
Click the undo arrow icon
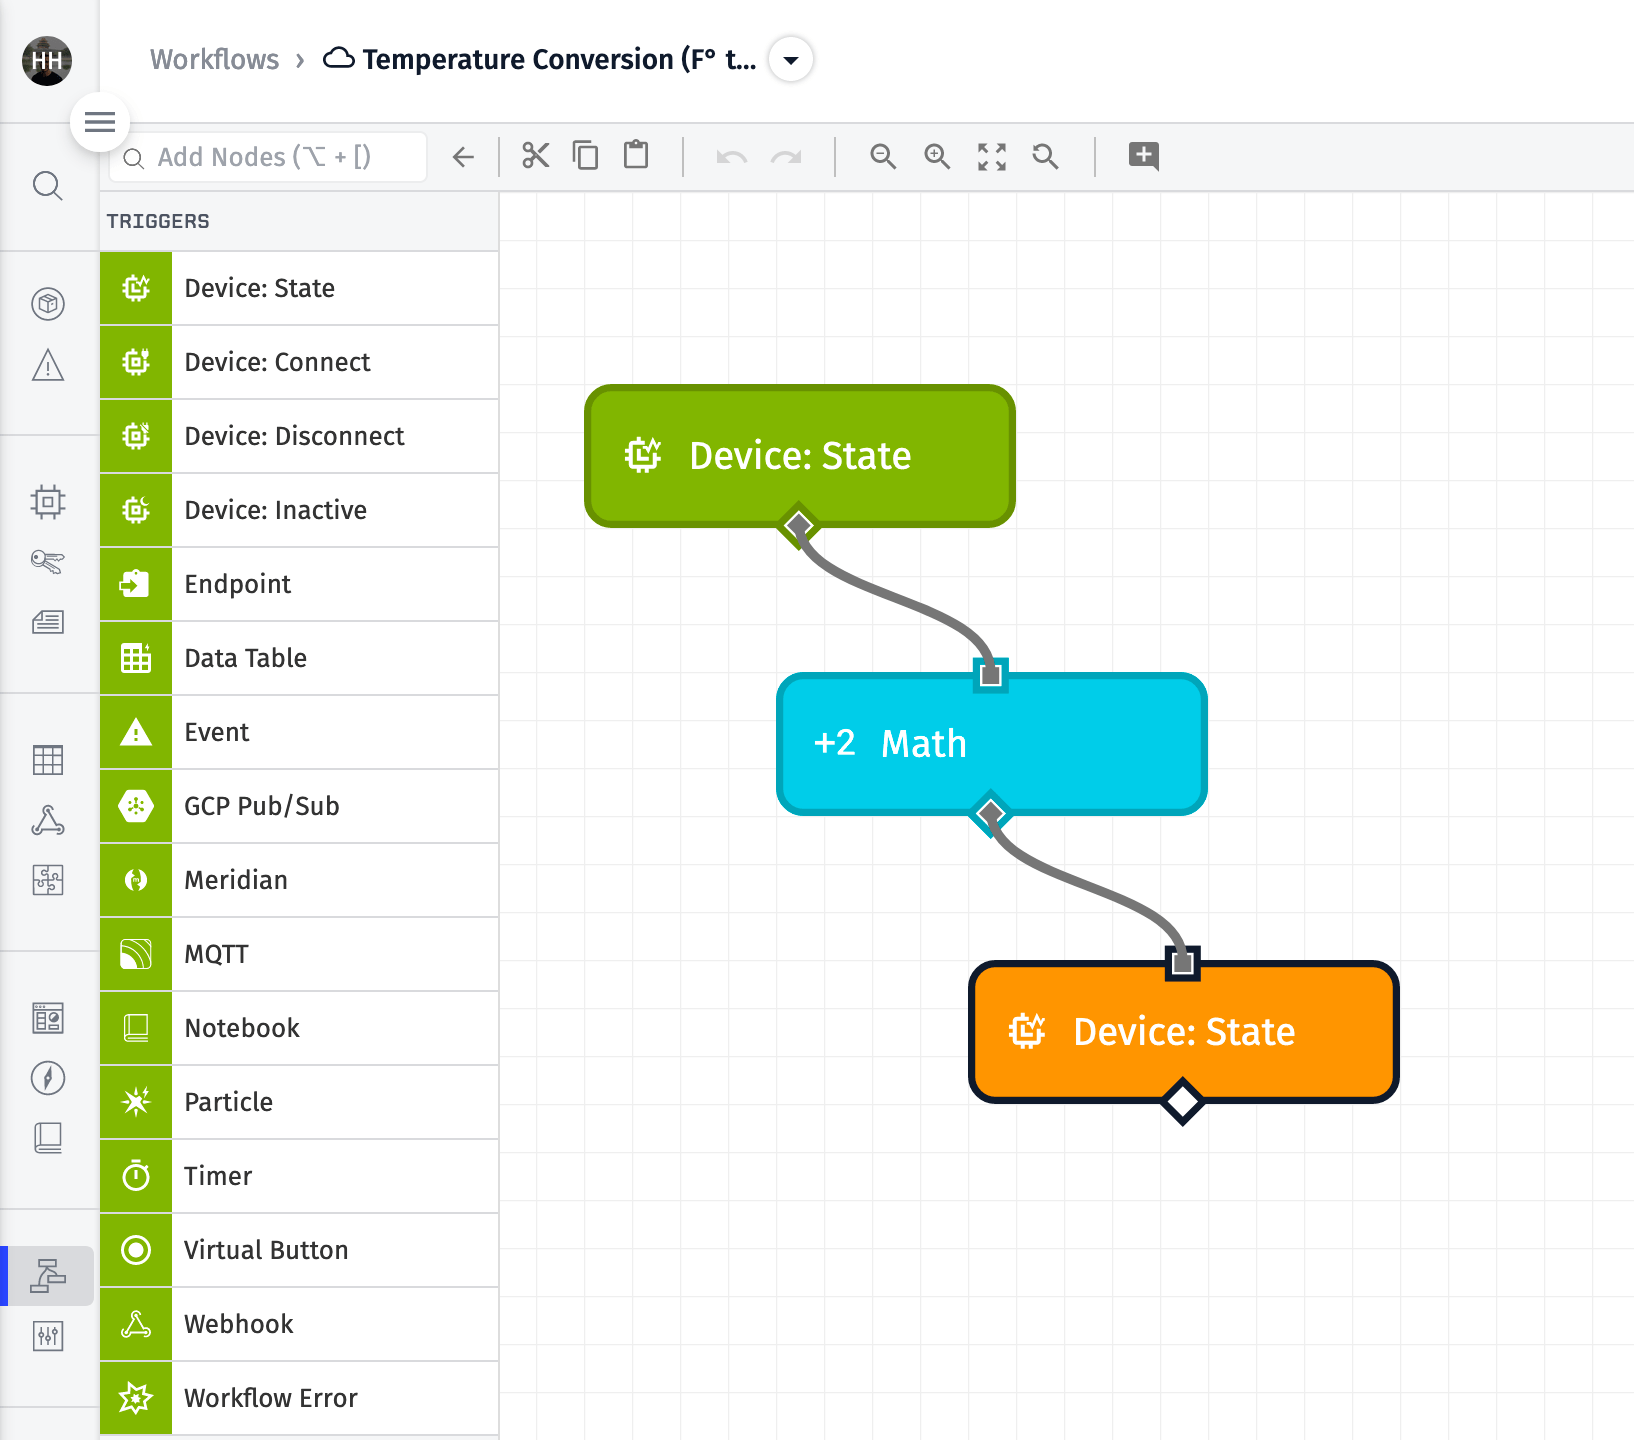click(732, 157)
